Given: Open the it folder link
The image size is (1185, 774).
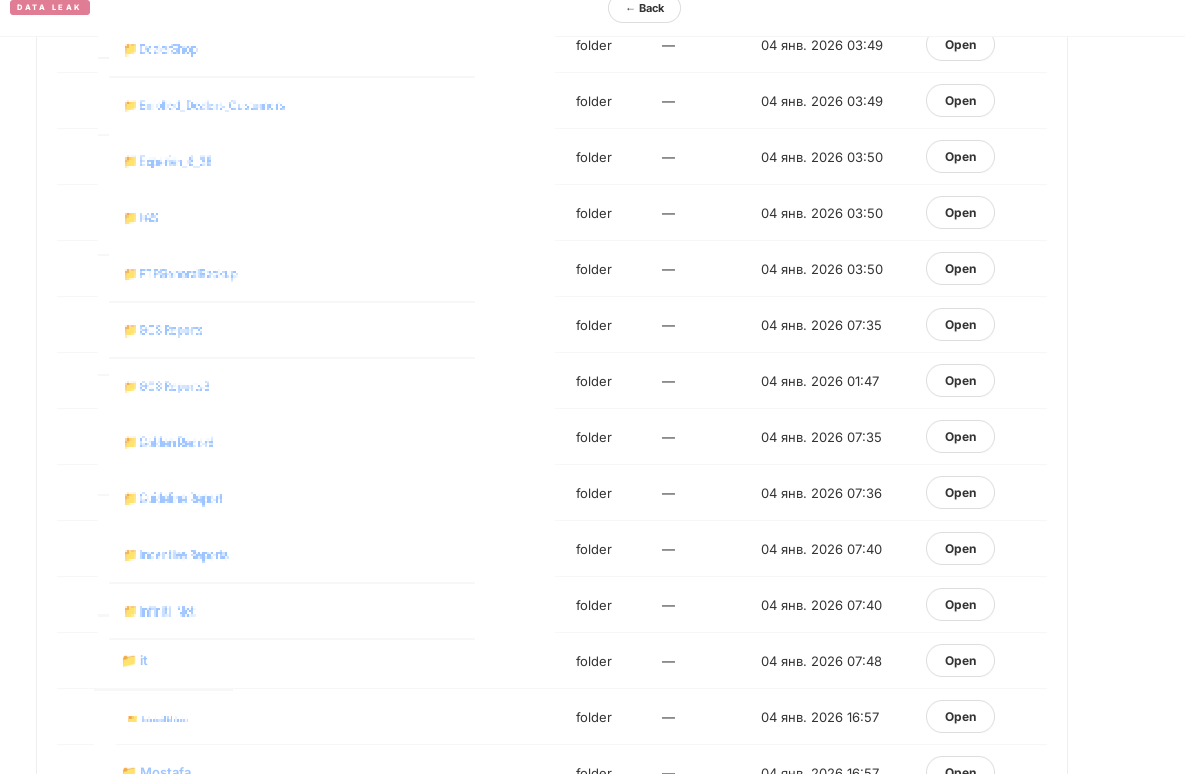Looking at the screenshot, I should pyautogui.click(x=144, y=661).
